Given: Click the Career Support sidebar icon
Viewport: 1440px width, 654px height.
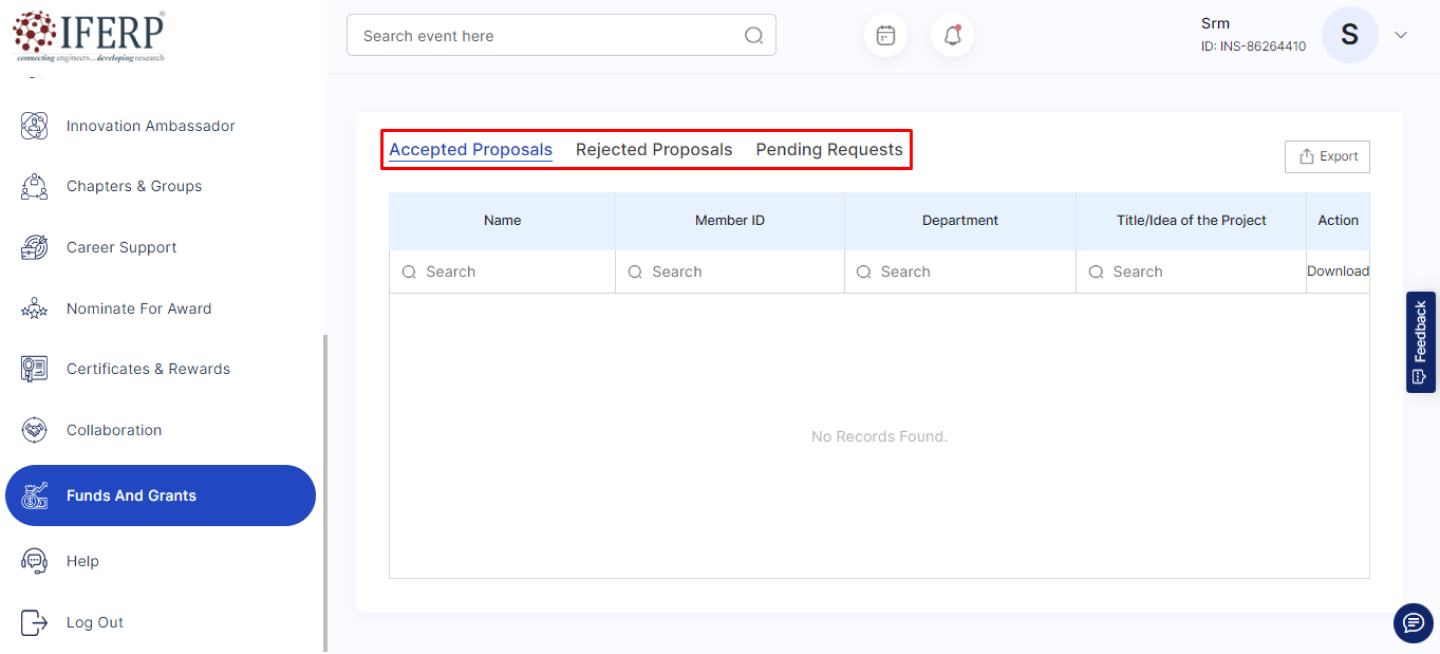Looking at the screenshot, I should pos(34,248).
